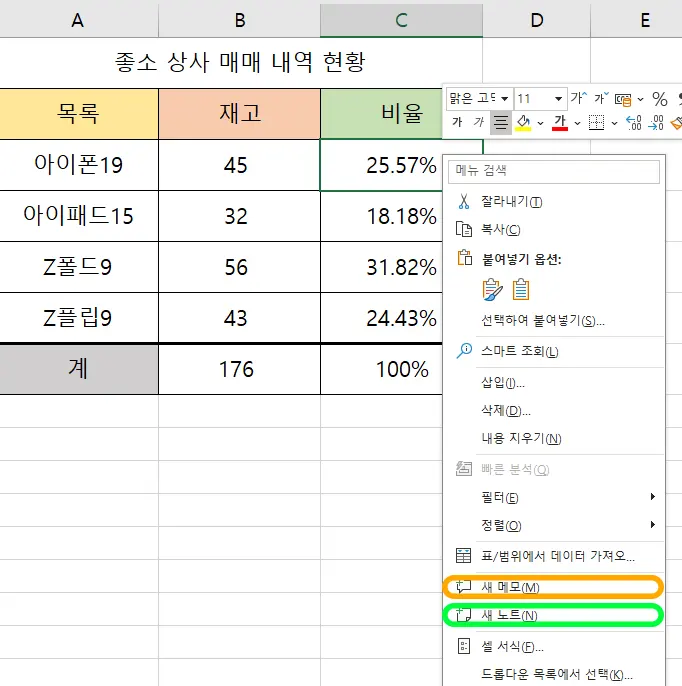Open the 필터(E) submenu
Viewport: 682px width, 686px height.
[x=554, y=497]
